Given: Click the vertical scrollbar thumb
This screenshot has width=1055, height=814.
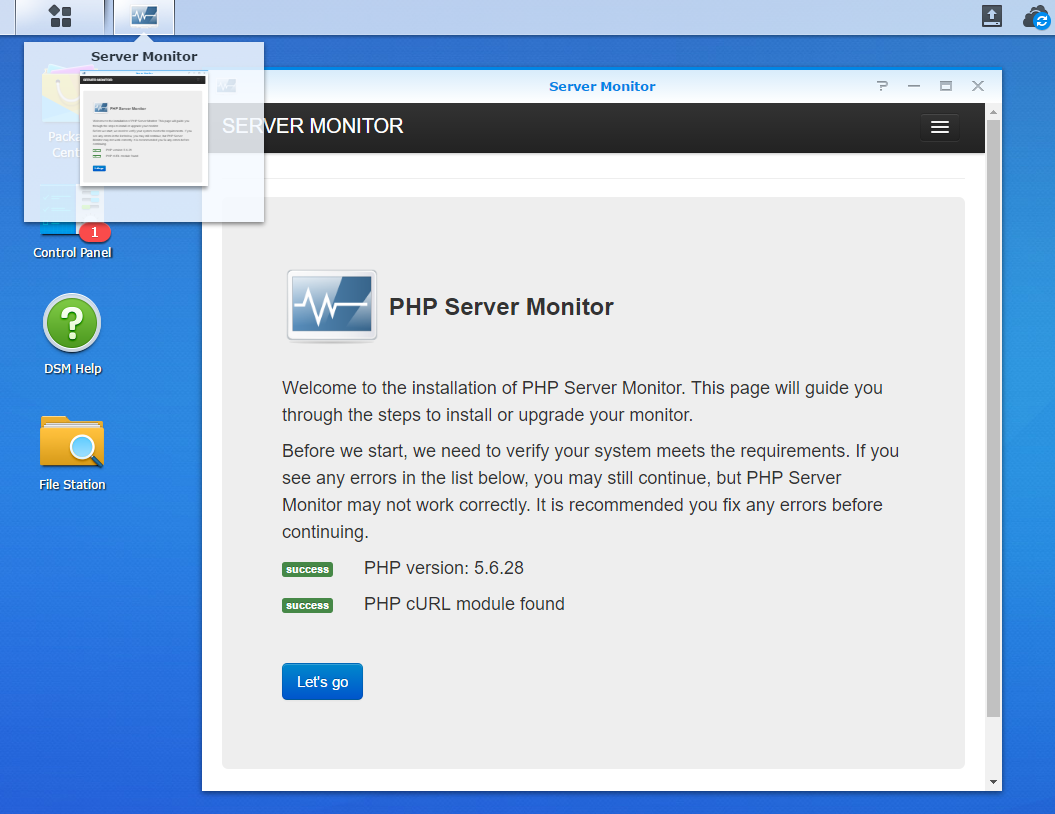Looking at the screenshot, I should tap(993, 418).
